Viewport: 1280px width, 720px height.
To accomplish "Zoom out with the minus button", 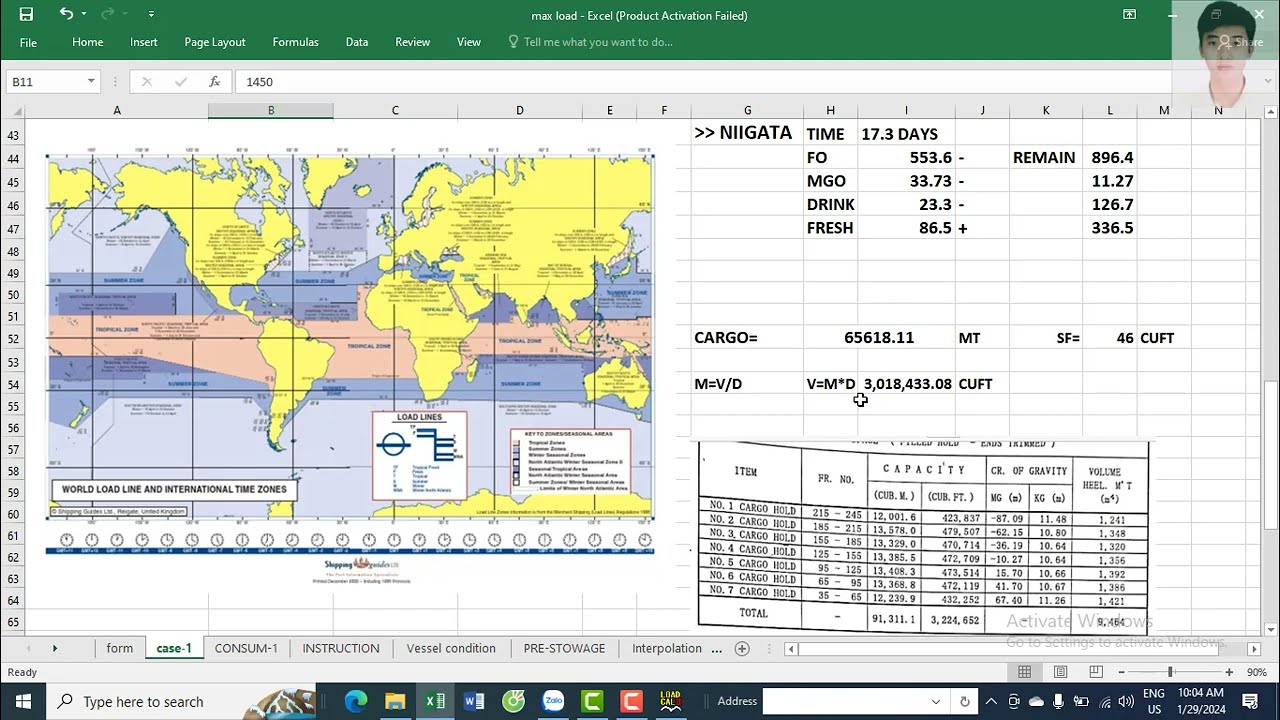I will pyautogui.click(x=1122, y=672).
